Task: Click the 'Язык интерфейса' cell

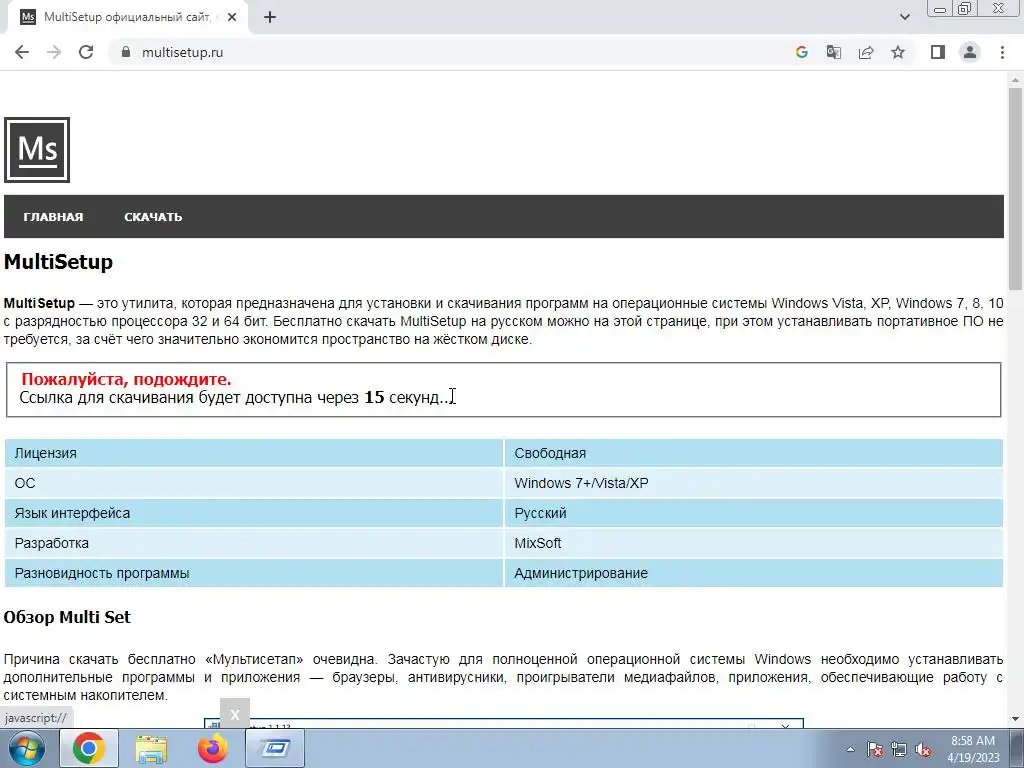Action: click(x=253, y=513)
